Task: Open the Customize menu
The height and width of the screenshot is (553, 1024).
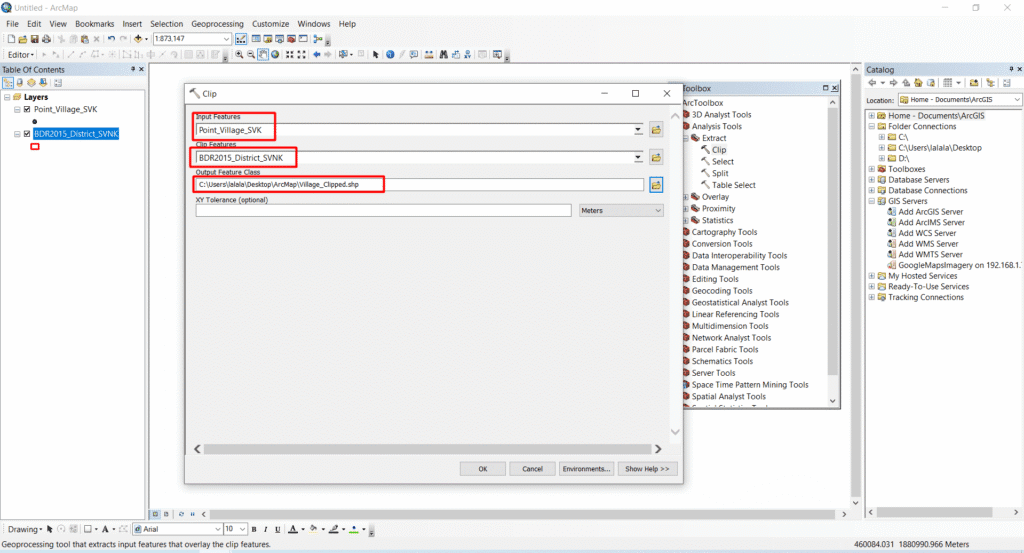Action: point(270,24)
